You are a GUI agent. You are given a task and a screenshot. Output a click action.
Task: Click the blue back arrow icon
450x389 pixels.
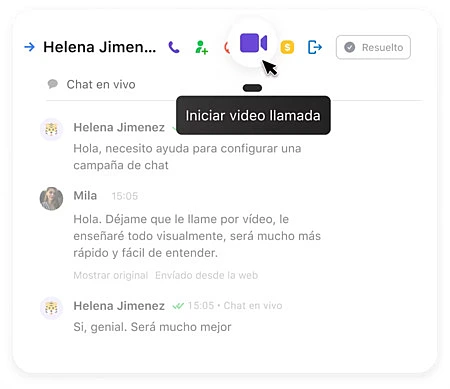click(30, 47)
